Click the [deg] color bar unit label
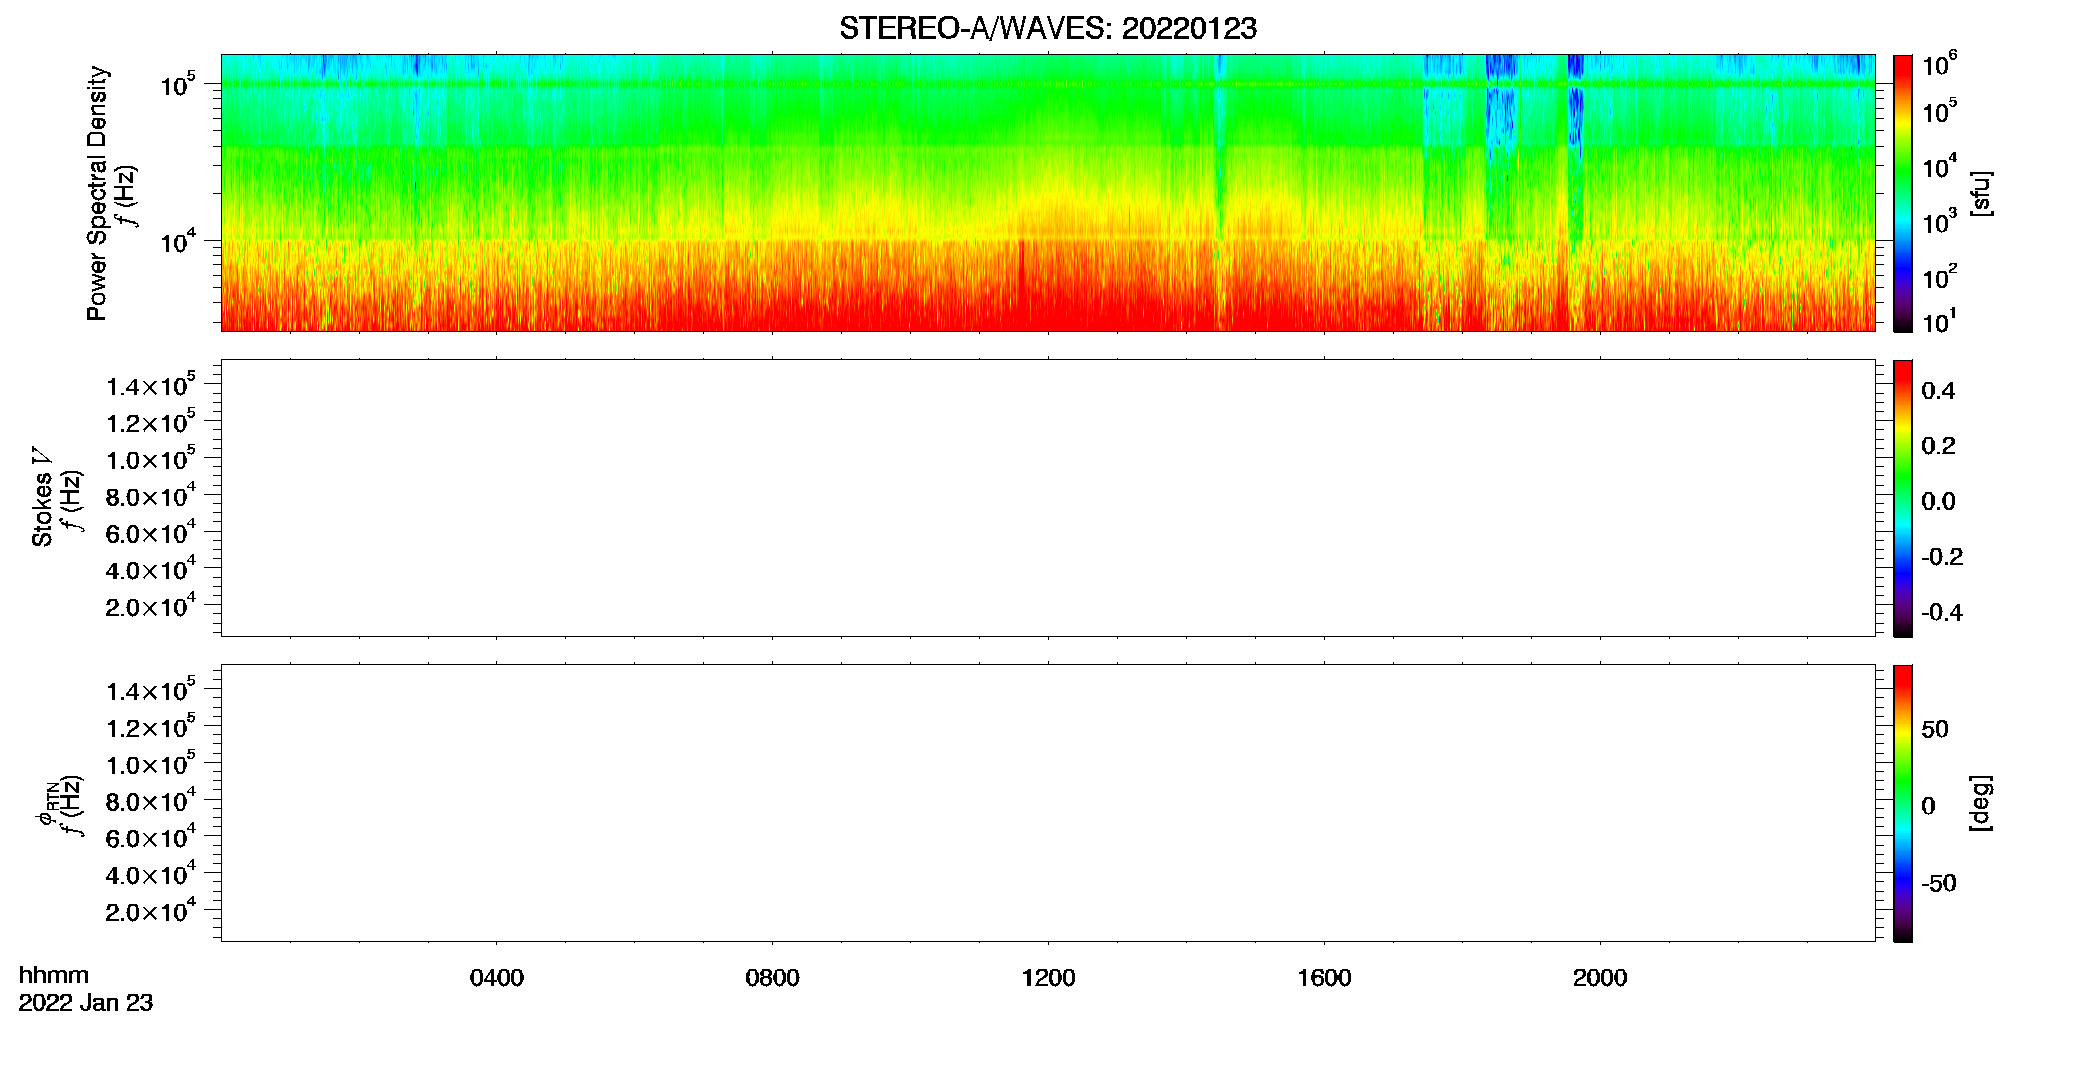This screenshot has width=2096, height=1080. [1981, 803]
